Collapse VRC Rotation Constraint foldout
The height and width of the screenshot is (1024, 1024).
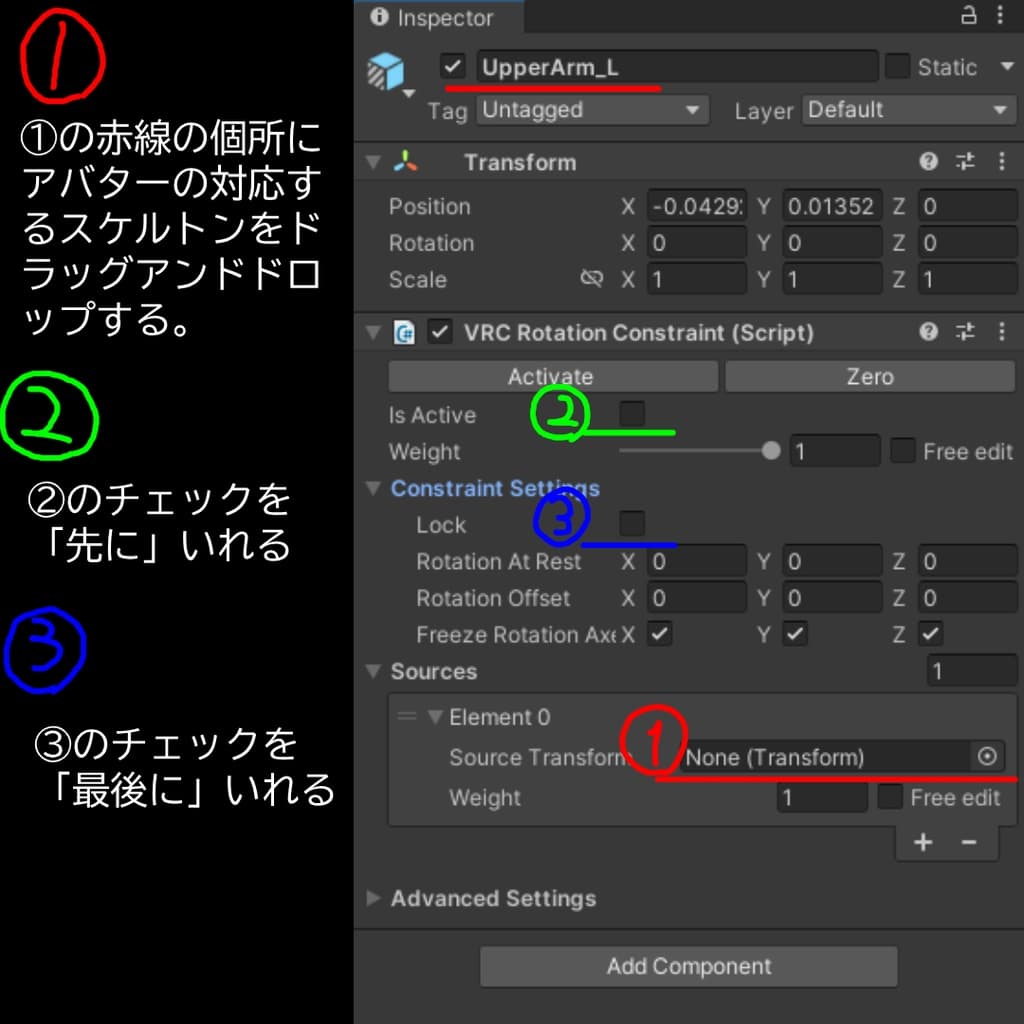coord(373,332)
